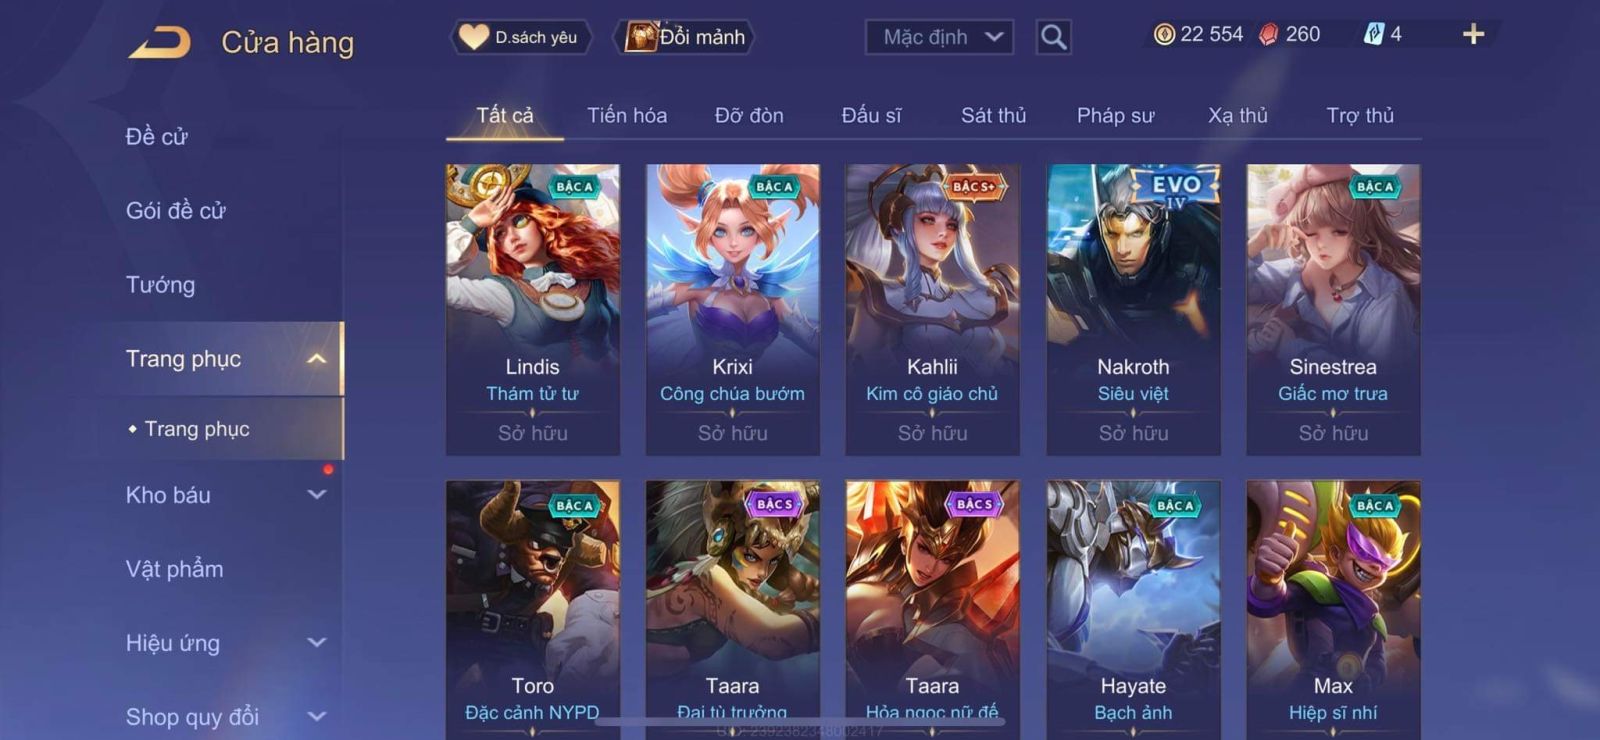The width and height of the screenshot is (1600, 740).
Task: Open D.sách yêu heart wishlist
Action: point(519,37)
